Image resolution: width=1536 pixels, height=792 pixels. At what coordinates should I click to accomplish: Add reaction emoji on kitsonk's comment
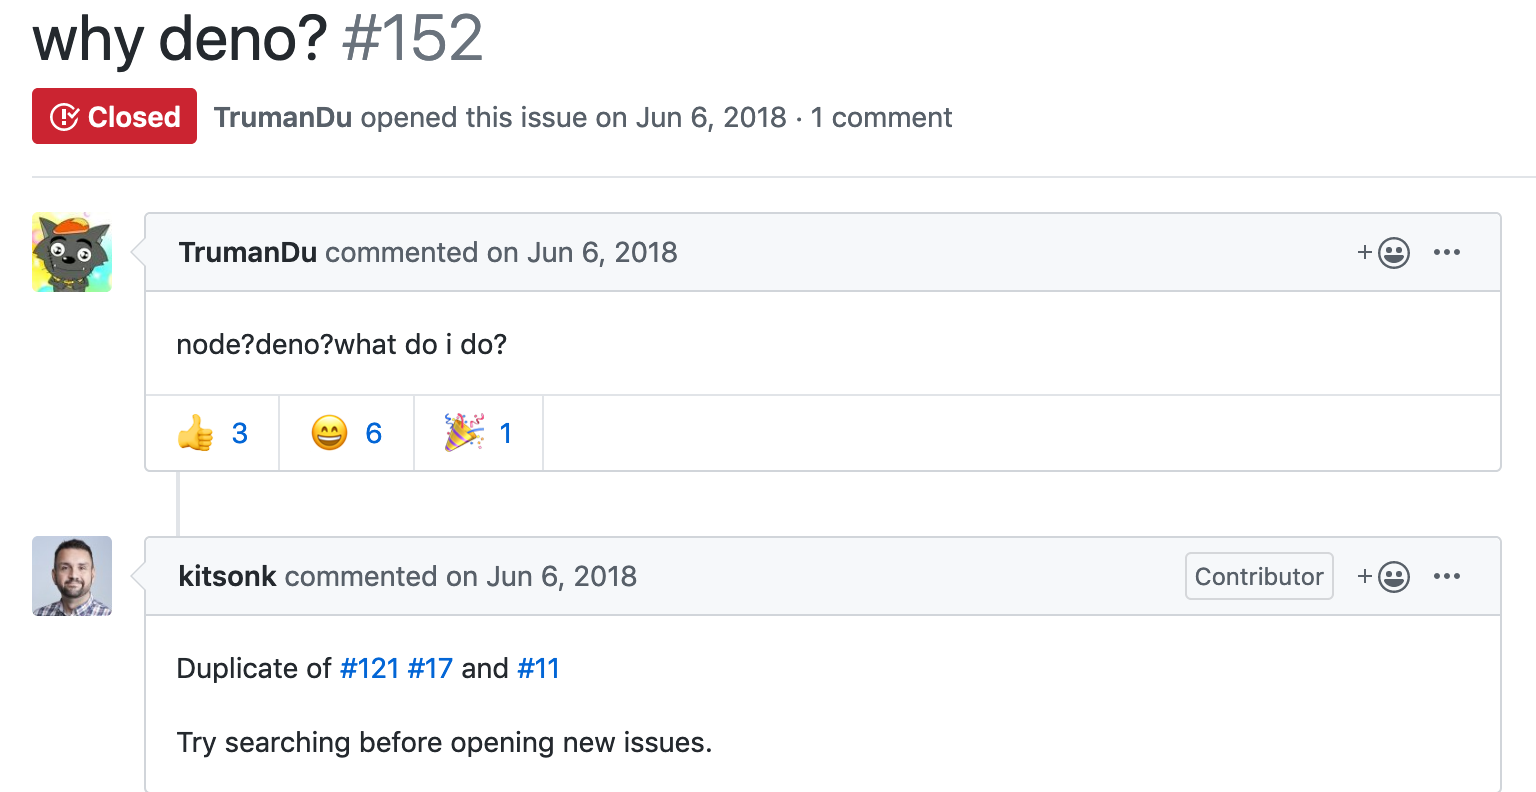pyautogui.click(x=1384, y=577)
